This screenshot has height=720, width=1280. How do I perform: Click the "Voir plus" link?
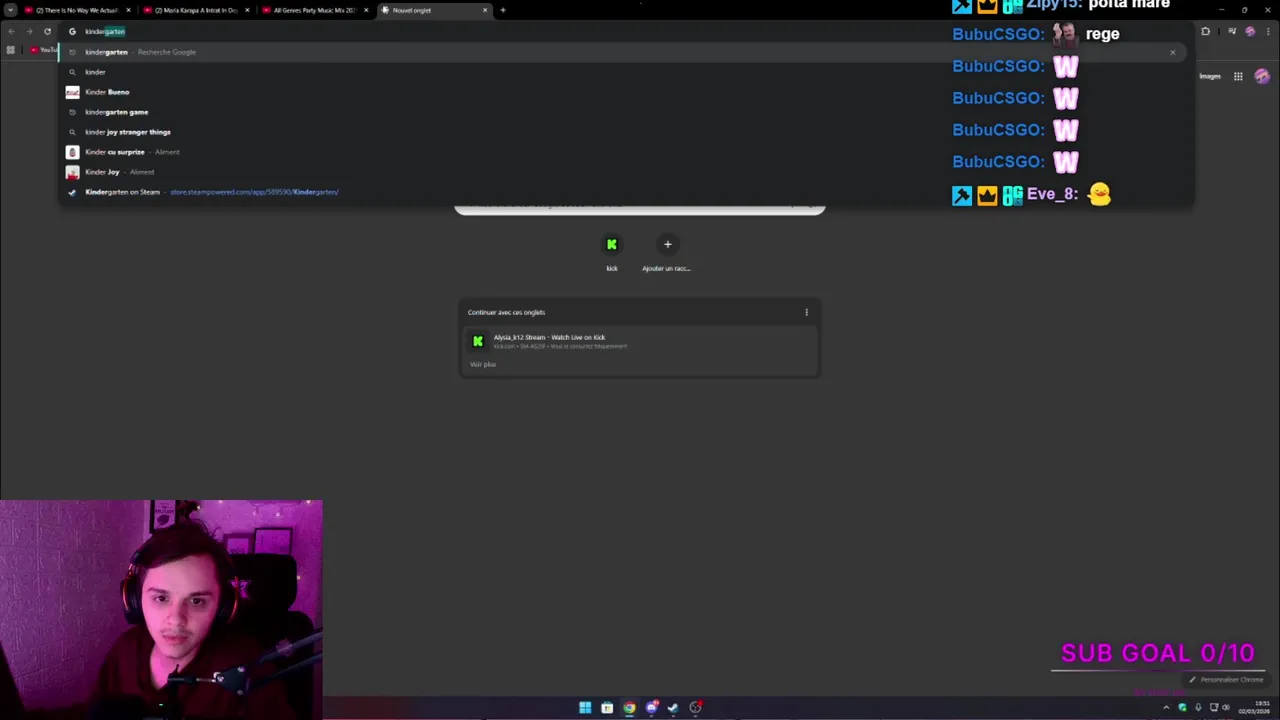(x=483, y=364)
